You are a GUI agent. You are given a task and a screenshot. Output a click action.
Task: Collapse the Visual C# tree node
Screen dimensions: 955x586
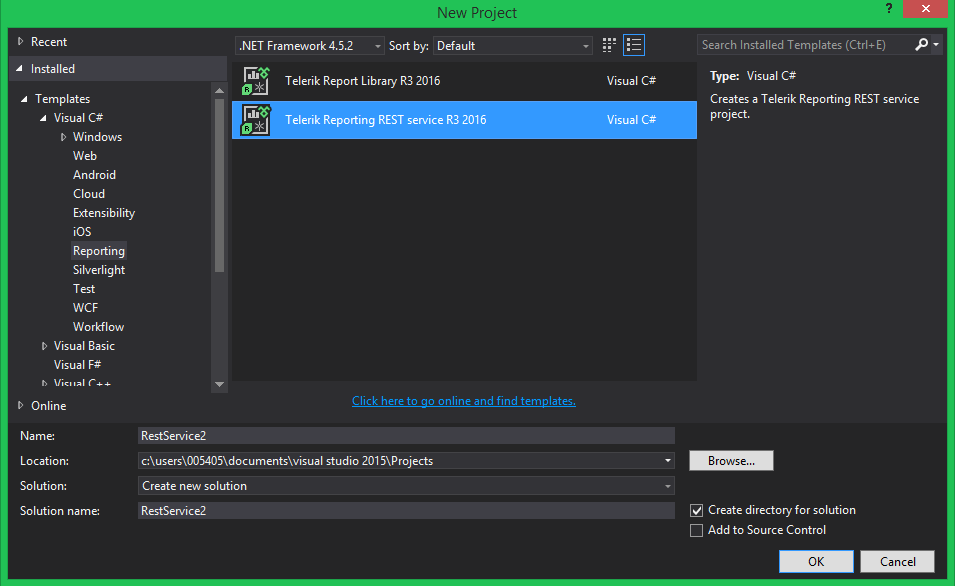tap(43, 118)
